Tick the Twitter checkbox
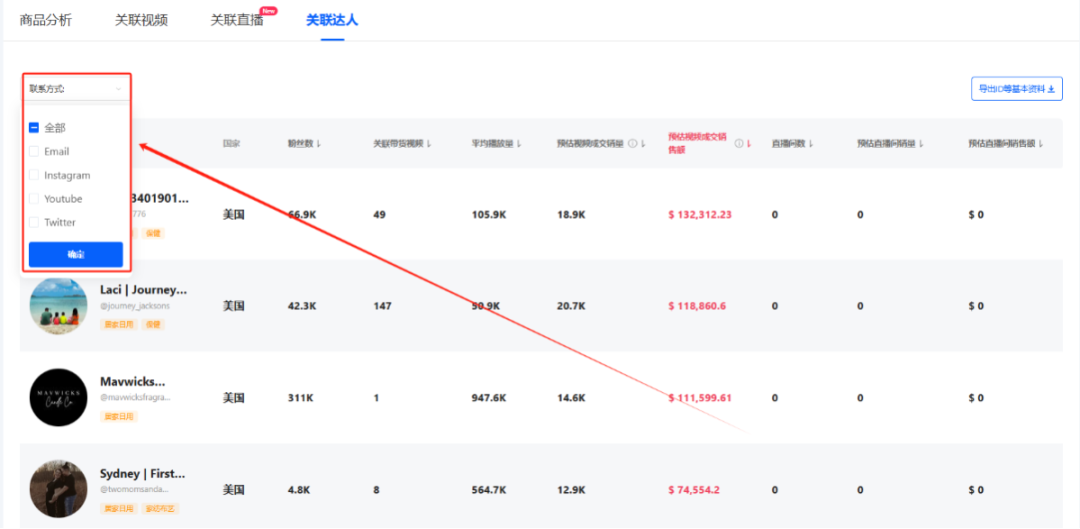 [x=34, y=222]
